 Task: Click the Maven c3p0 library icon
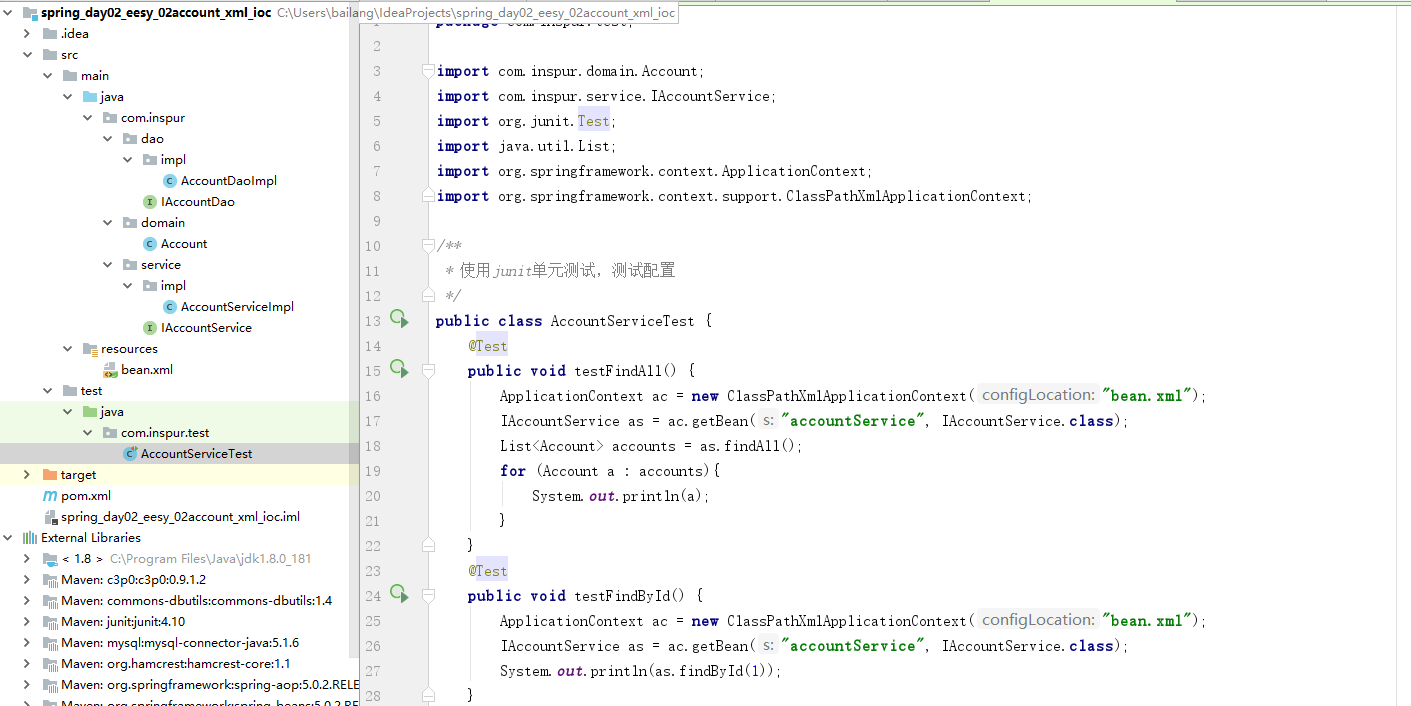50,580
